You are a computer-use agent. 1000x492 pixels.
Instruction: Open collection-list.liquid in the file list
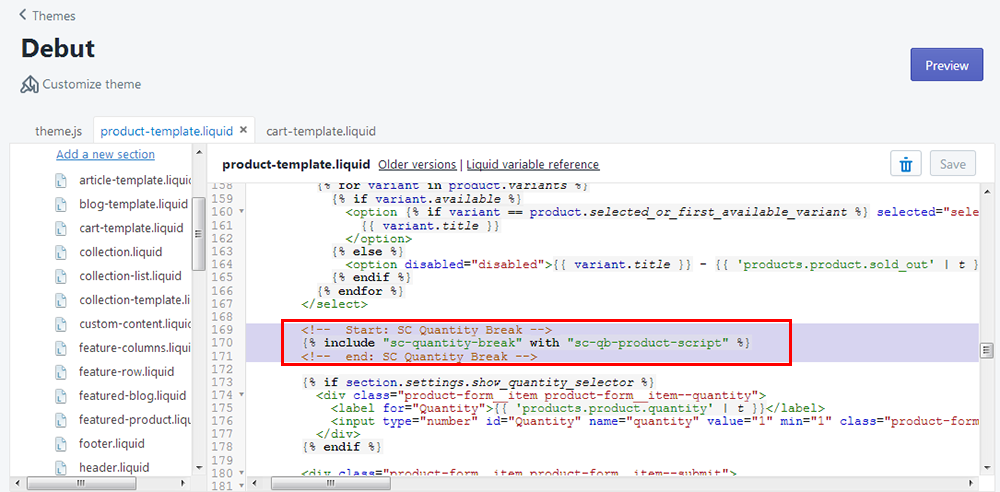pos(130,276)
